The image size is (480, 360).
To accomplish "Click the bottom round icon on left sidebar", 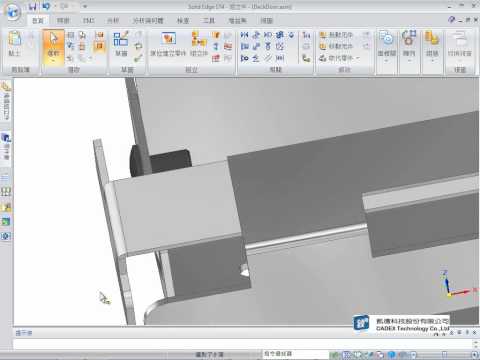I will [6, 236].
